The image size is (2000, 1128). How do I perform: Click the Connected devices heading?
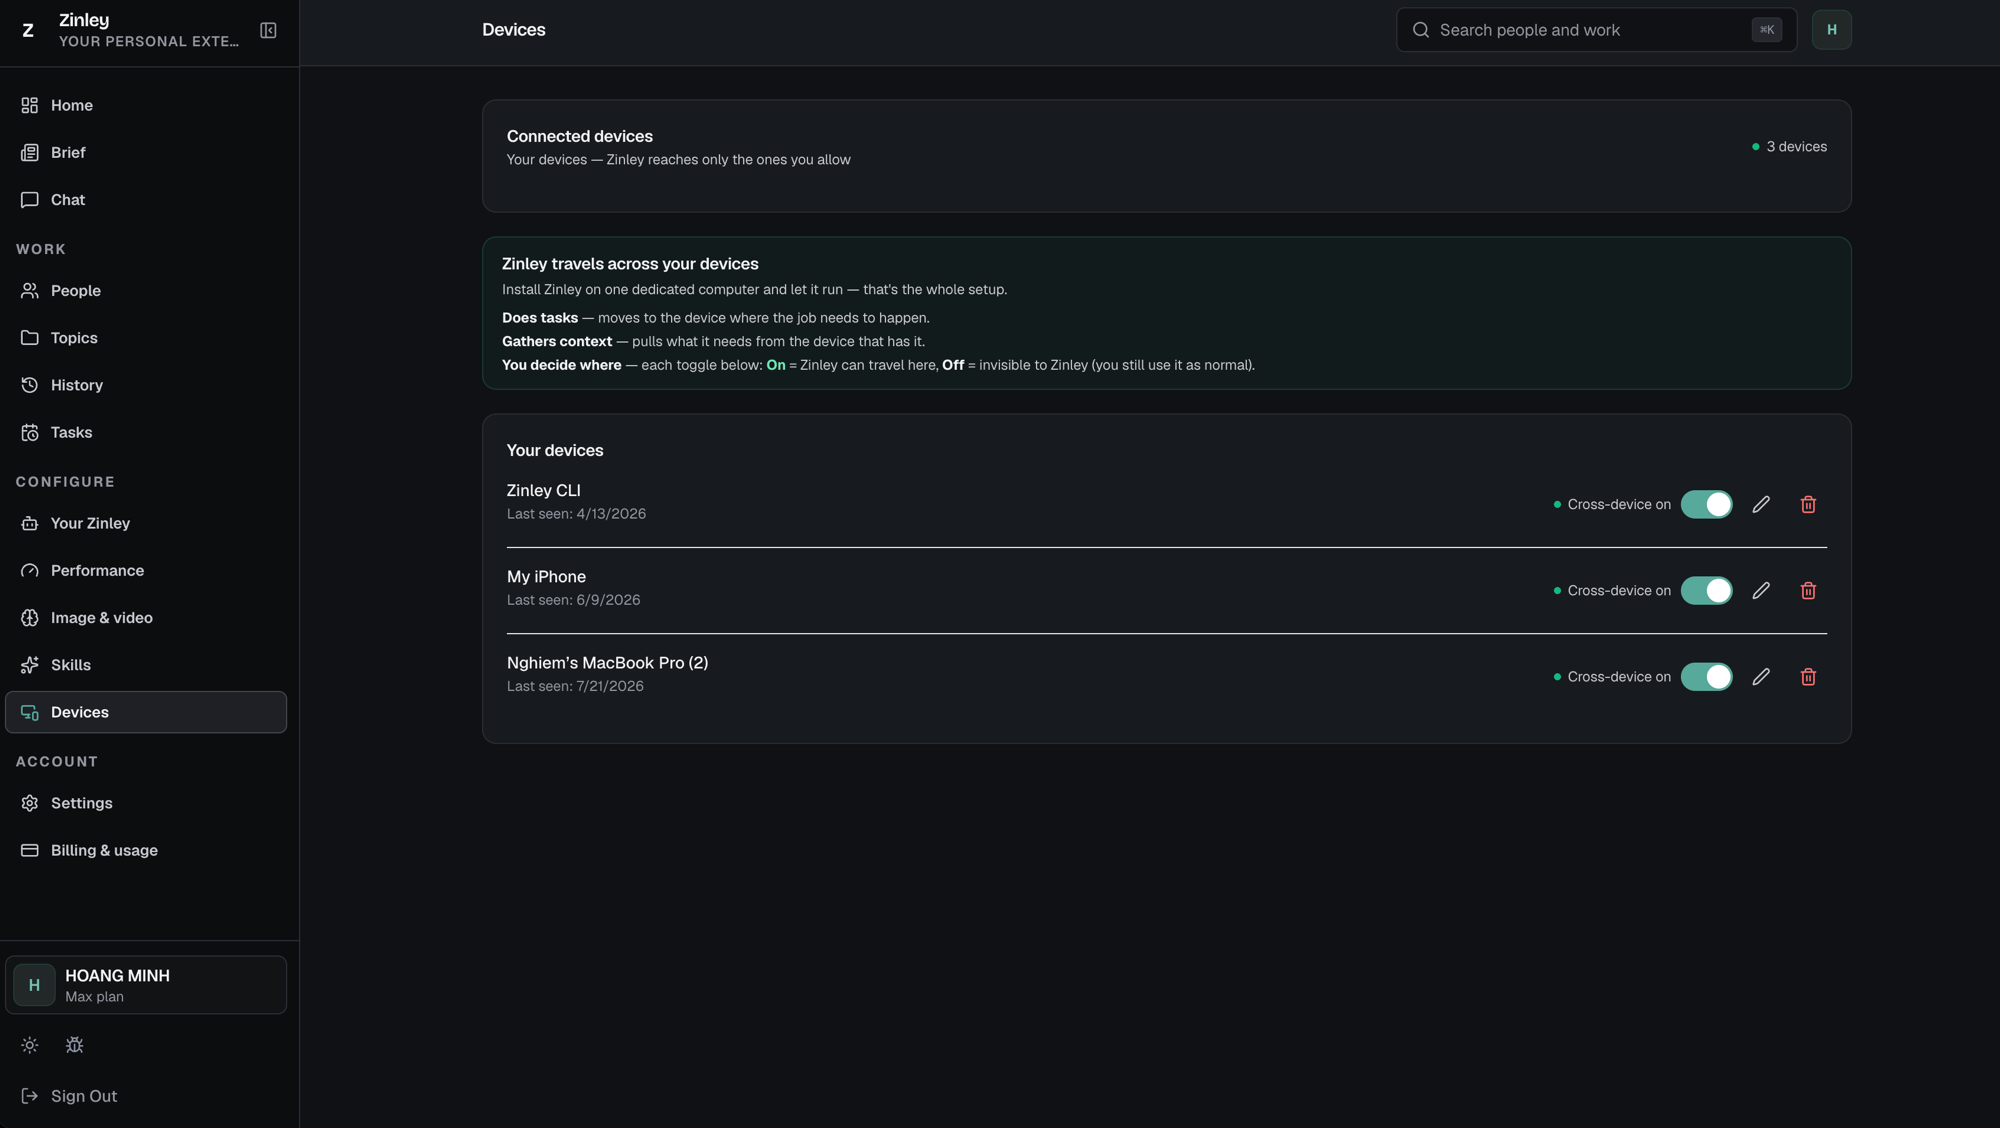point(579,136)
